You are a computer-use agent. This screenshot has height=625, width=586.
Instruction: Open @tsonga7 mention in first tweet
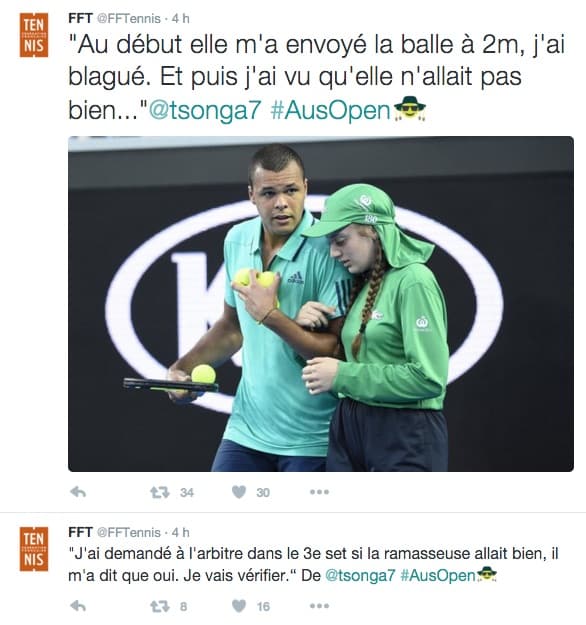tap(205, 110)
